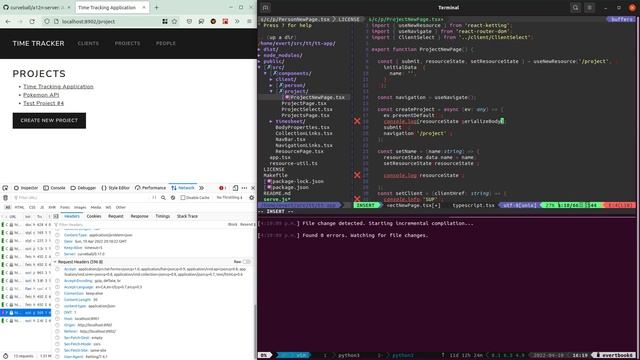
Task: Enable the Disable Cache checkbox
Action: 183,198
